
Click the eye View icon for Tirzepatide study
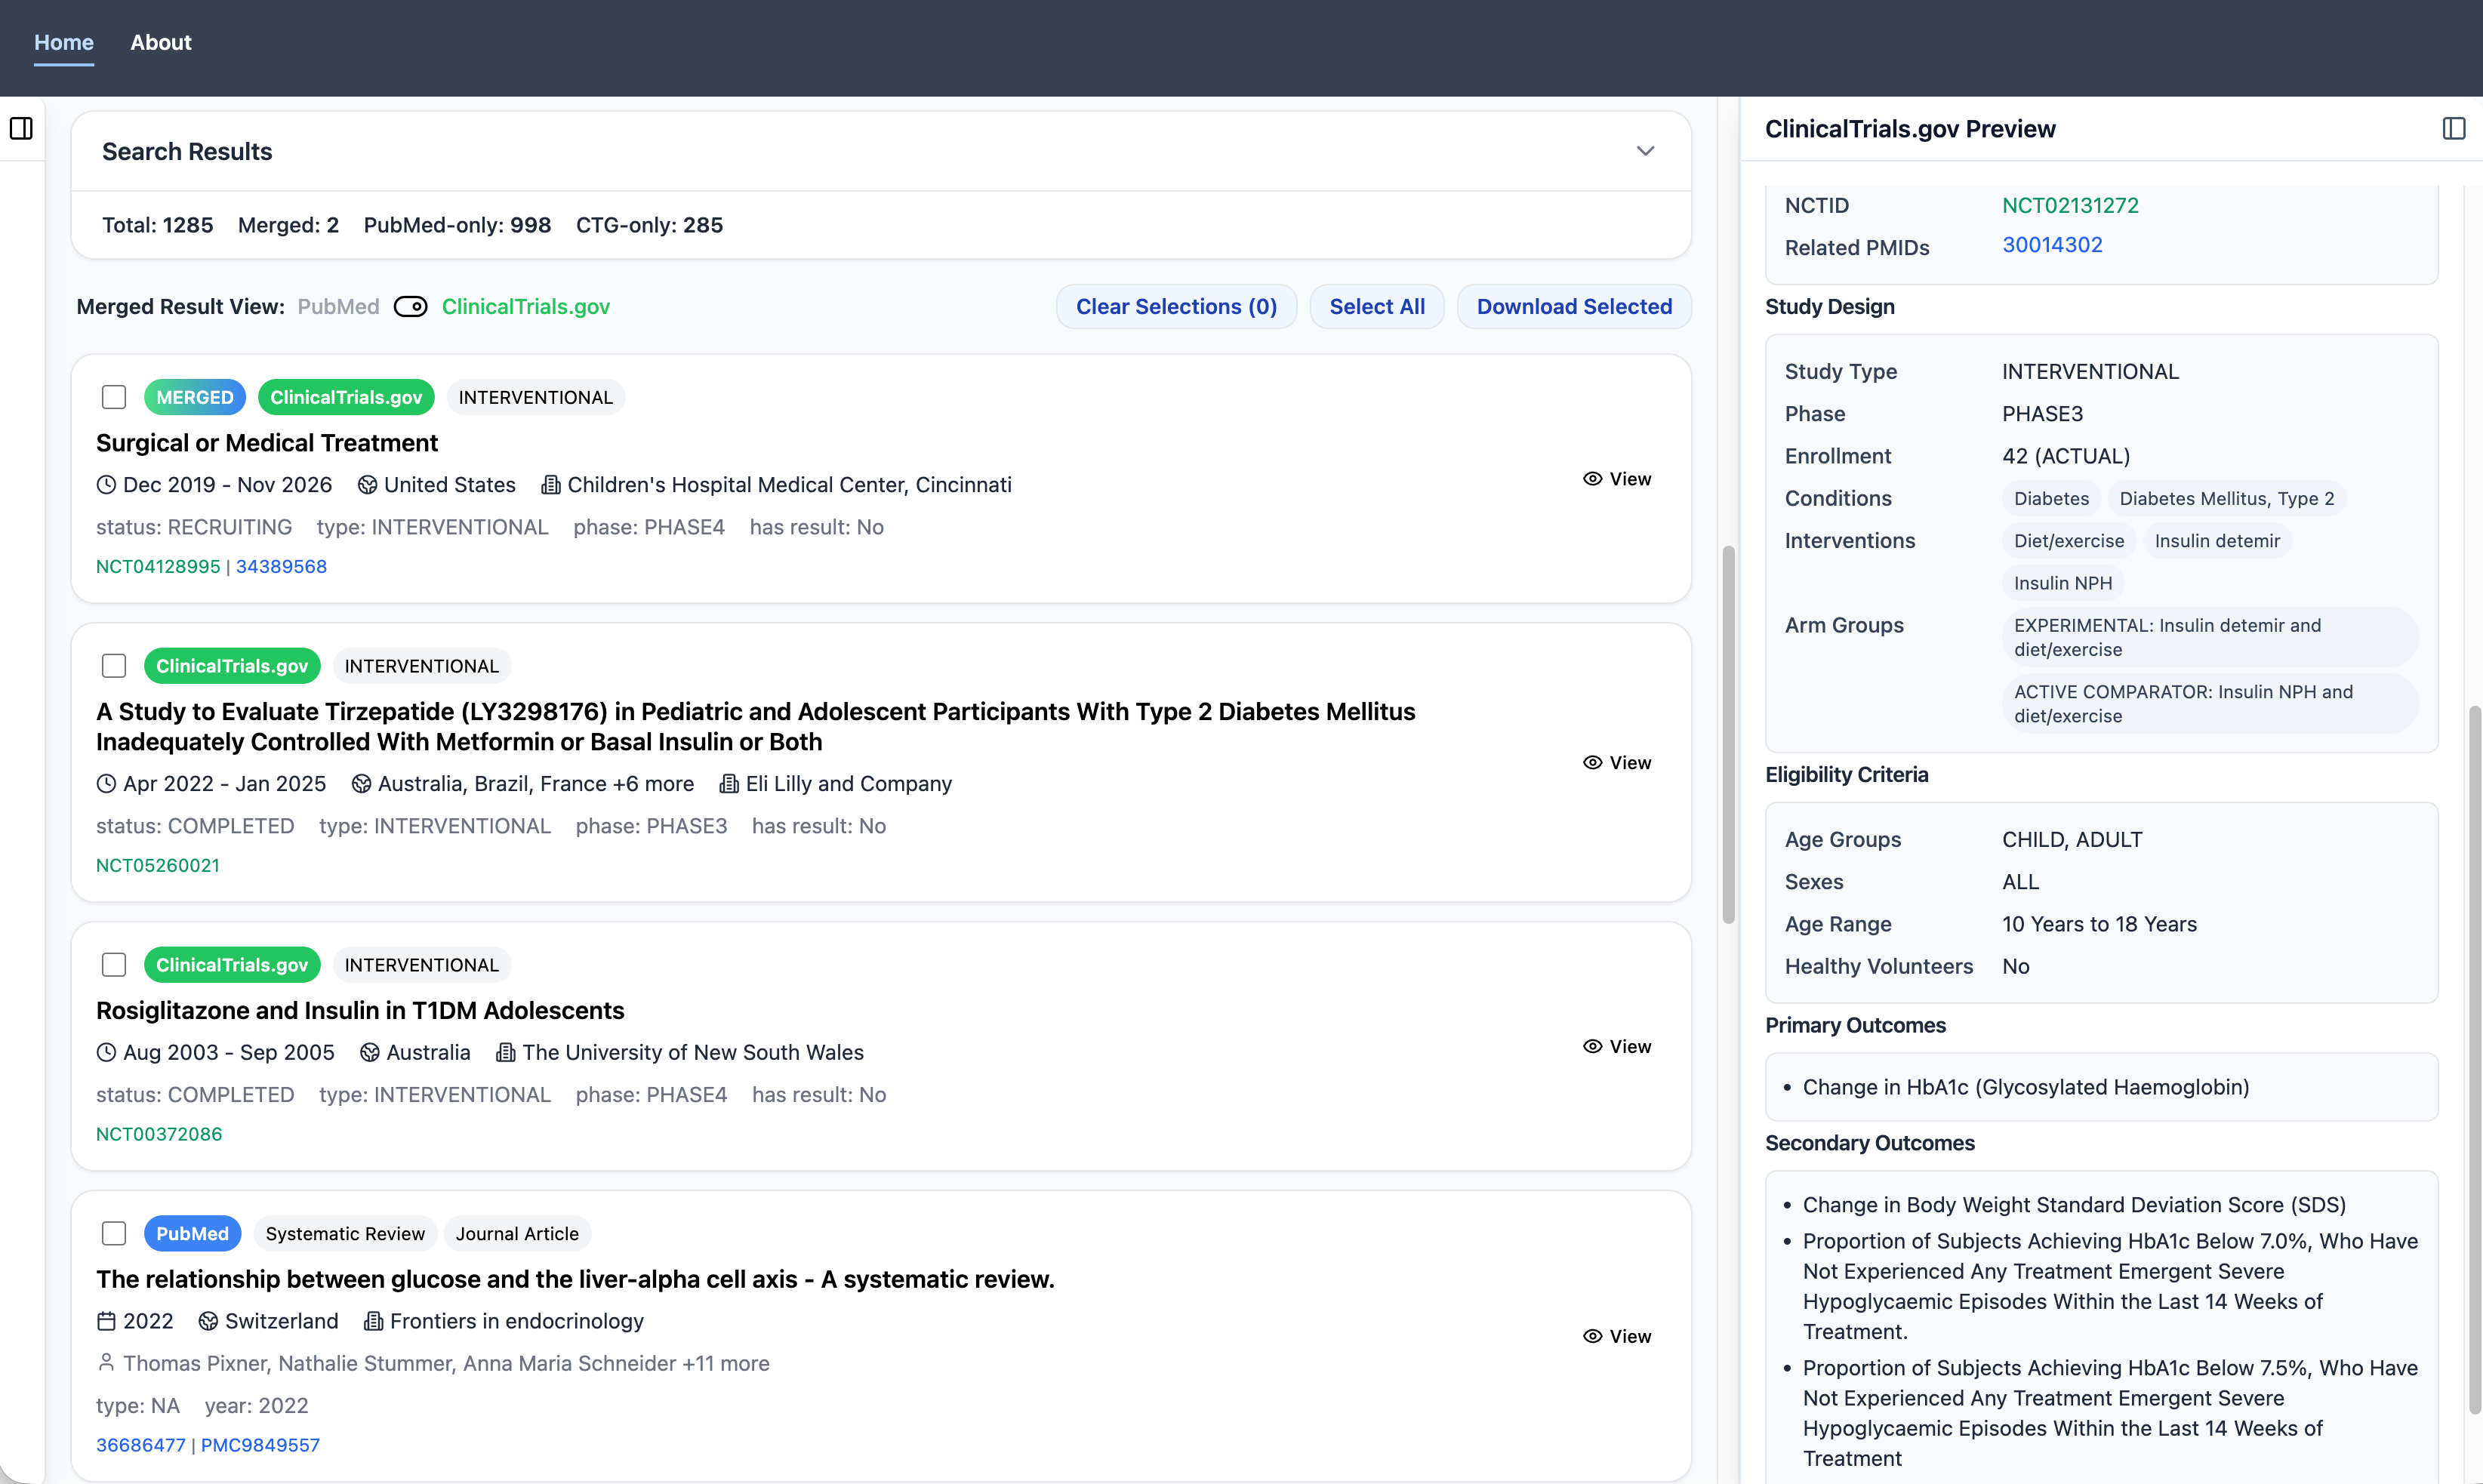(x=1592, y=763)
